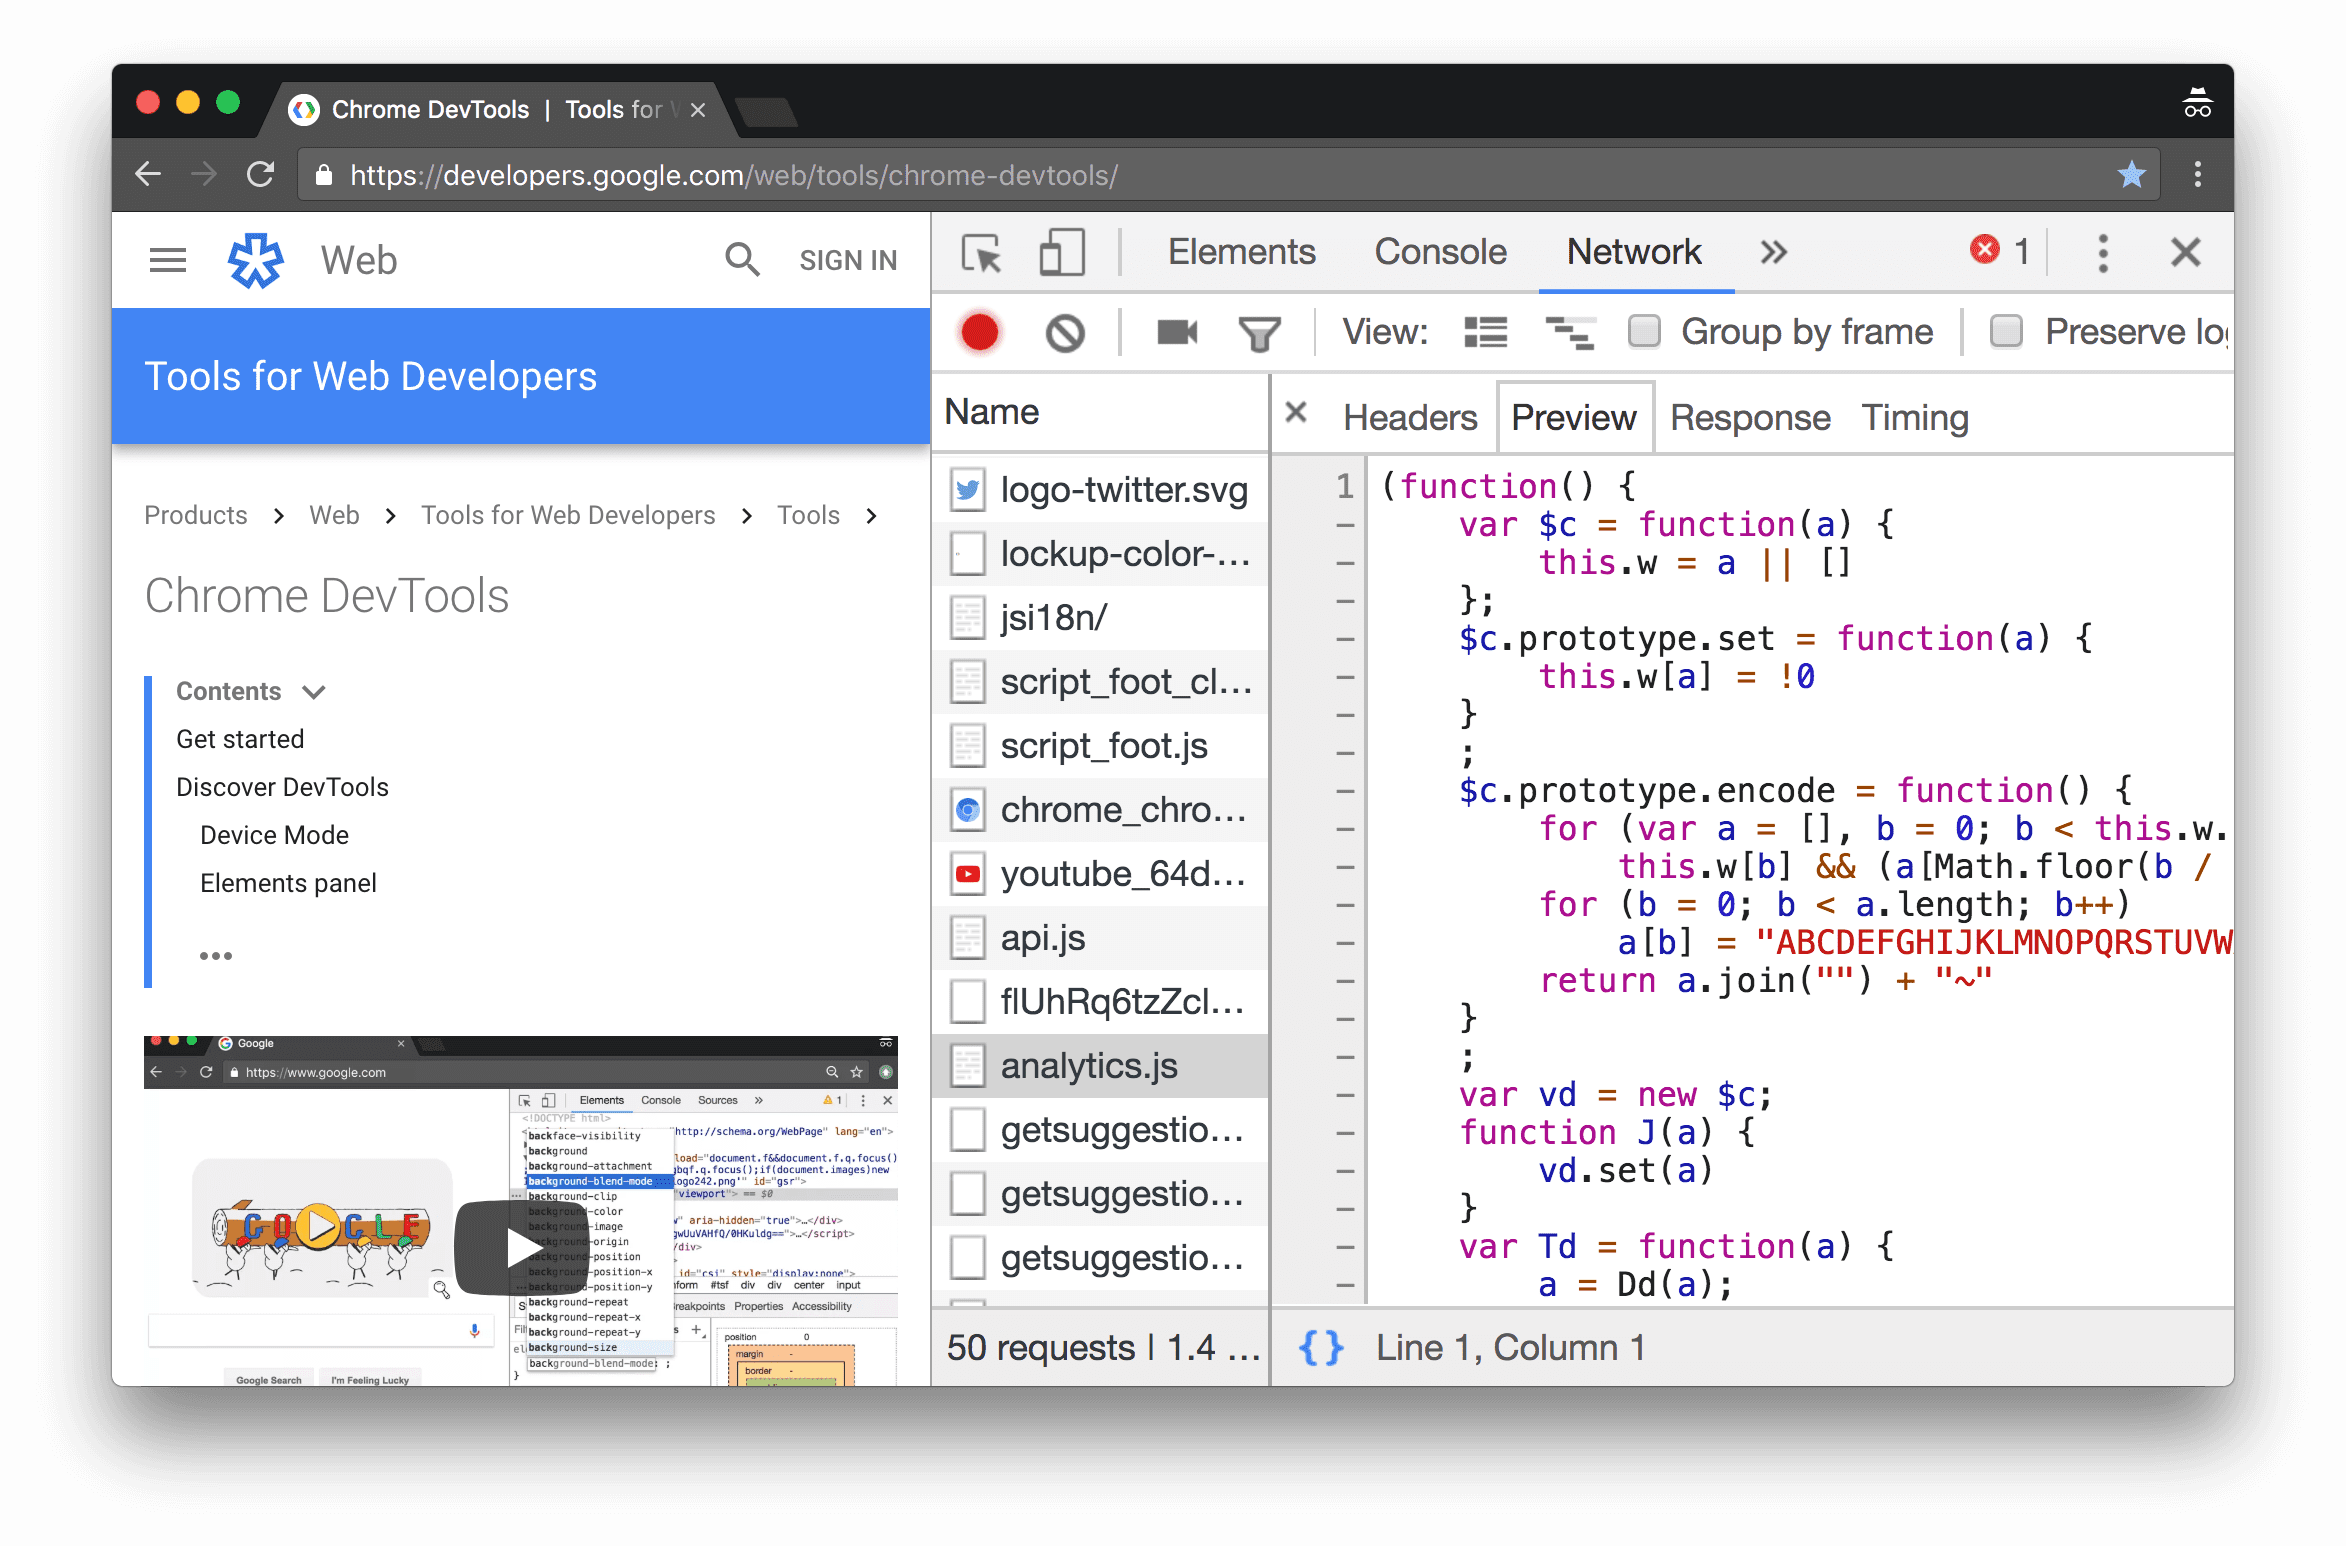The width and height of the screenshot is (2346, 1546).
Task: Click the Get started link in sidebar
Action: pos(240,737)
